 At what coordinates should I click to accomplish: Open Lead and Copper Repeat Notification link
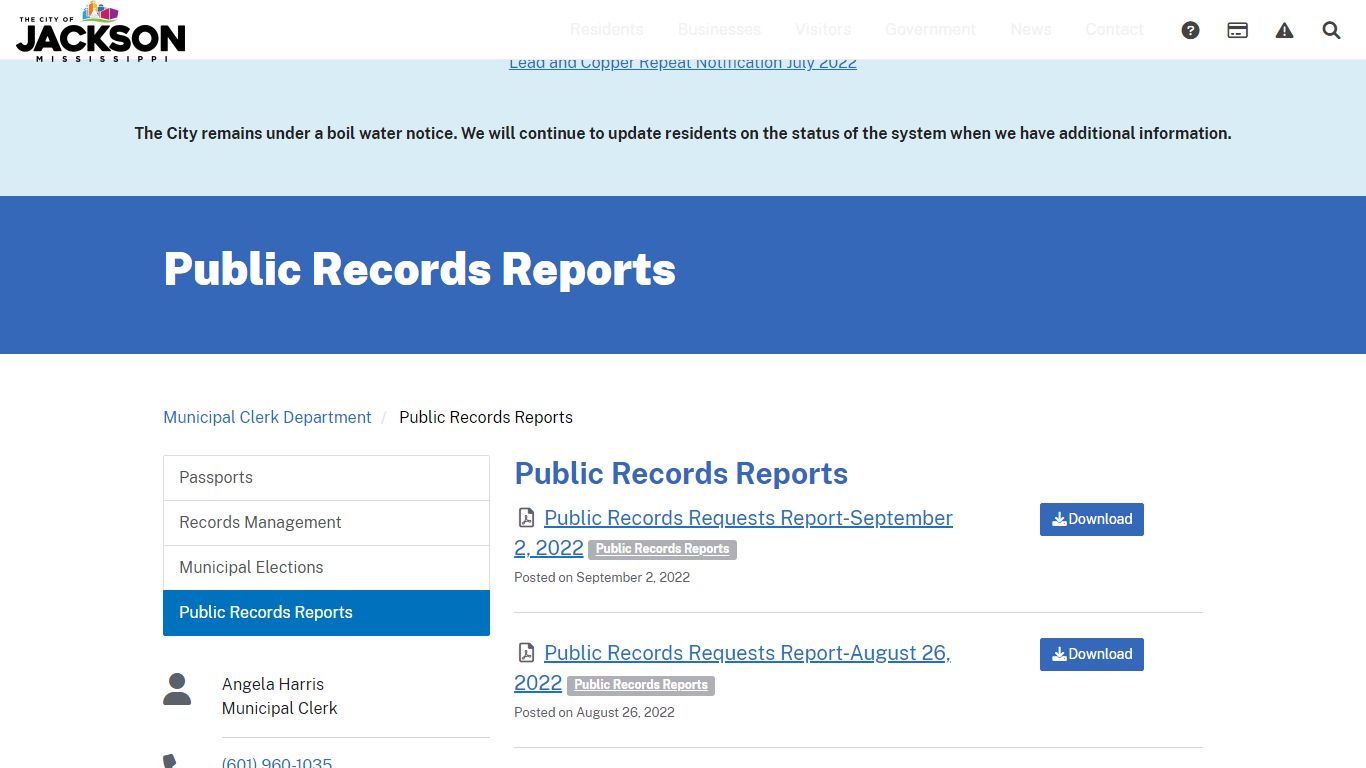[x=683, y=64]
